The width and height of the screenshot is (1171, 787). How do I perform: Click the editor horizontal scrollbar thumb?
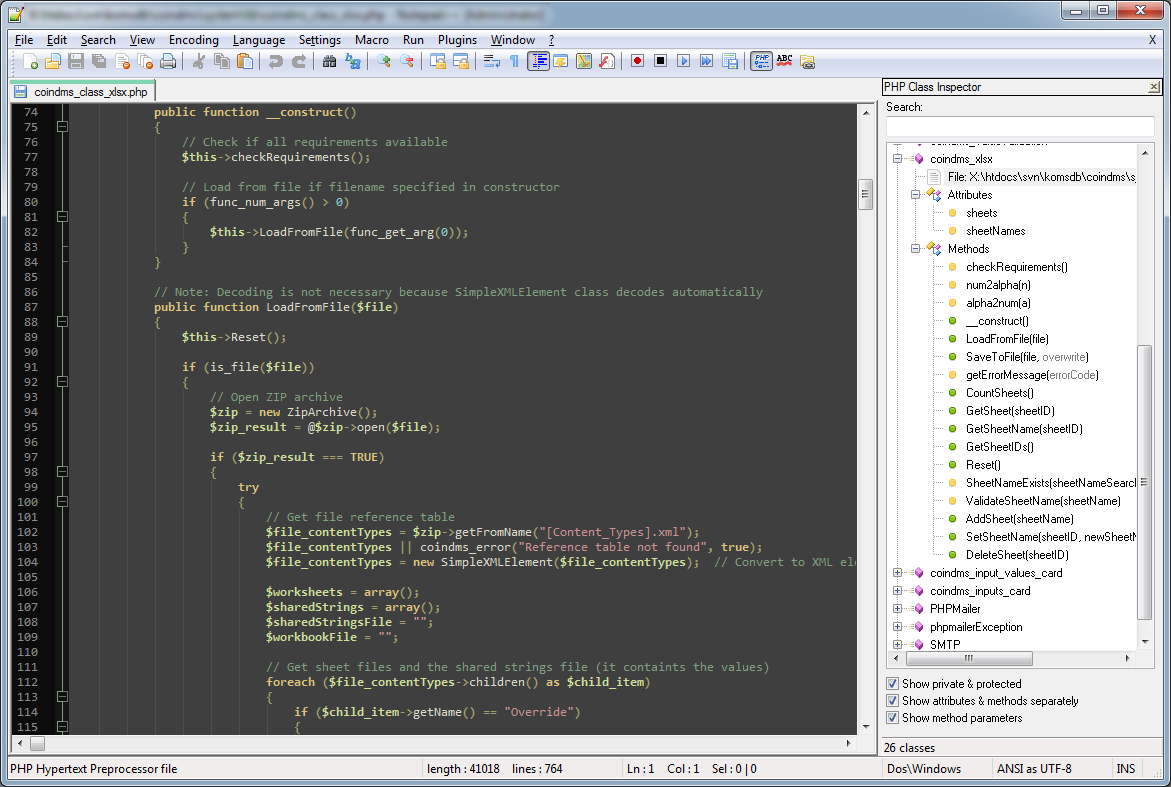point(37,744)
